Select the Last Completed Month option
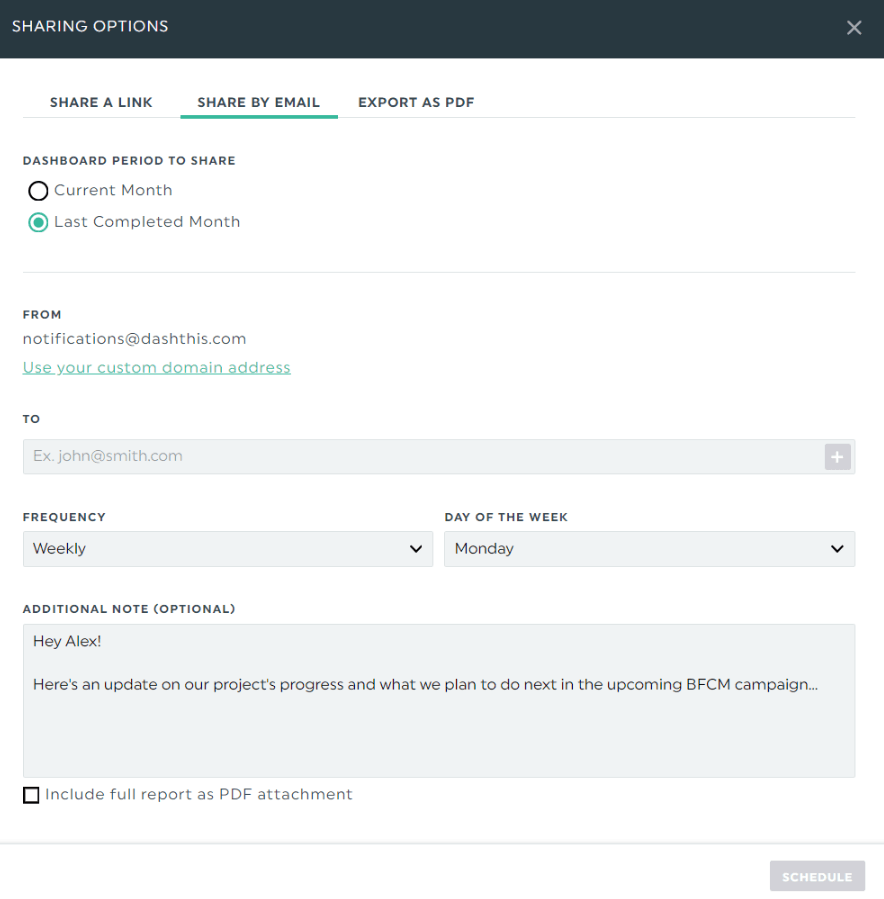The height and width of the screenshot is (899, 884). (x=38, y=222)
